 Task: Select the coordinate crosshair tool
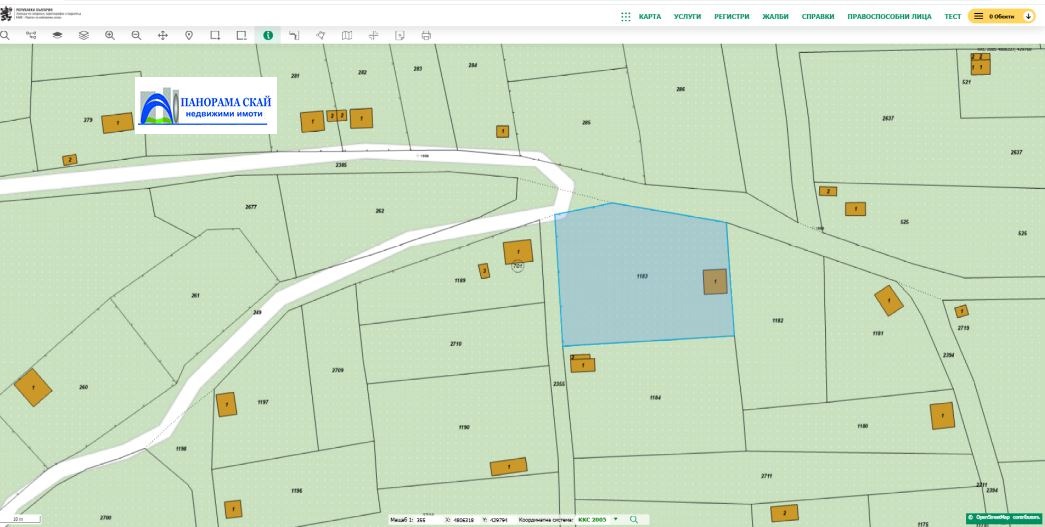click(373, 35)
